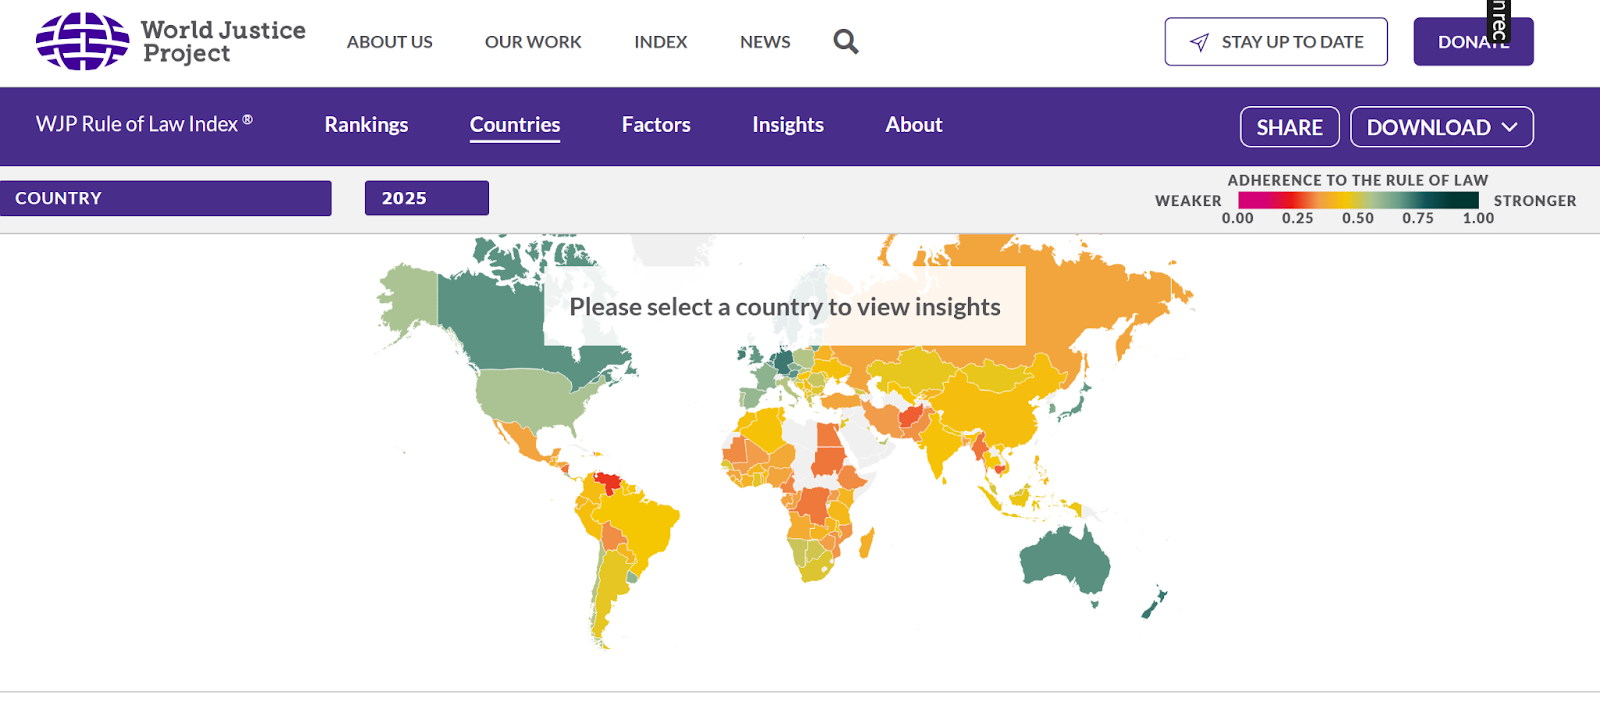This screenshot has width=1600, height=713.
Task: Go to the About tab in the index bar
Action: [x=913, y=125]
